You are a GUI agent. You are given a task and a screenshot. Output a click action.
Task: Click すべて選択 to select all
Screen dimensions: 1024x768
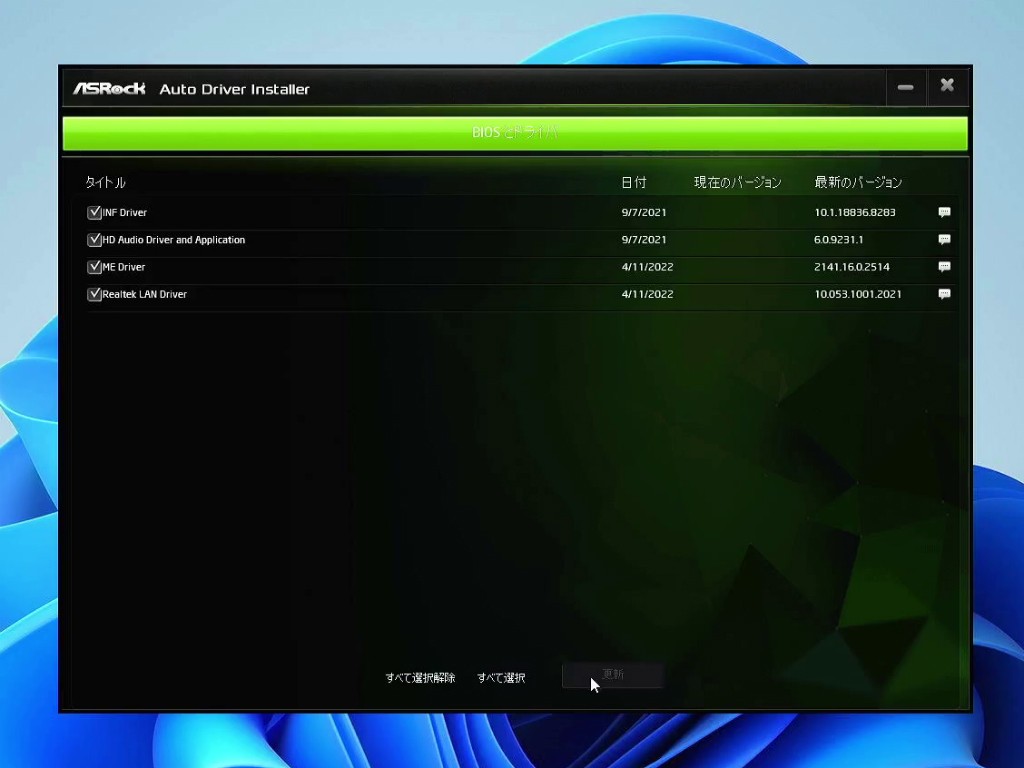point(501,678)
